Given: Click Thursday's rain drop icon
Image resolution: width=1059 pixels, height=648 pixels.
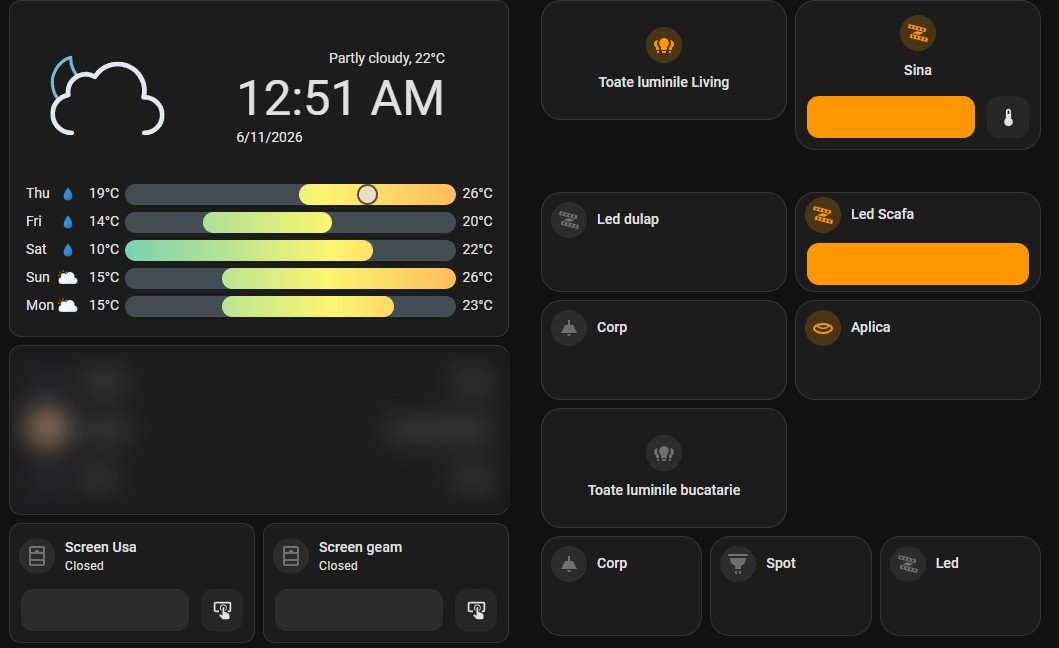Looking at the screenshot, I should (68, 194).
